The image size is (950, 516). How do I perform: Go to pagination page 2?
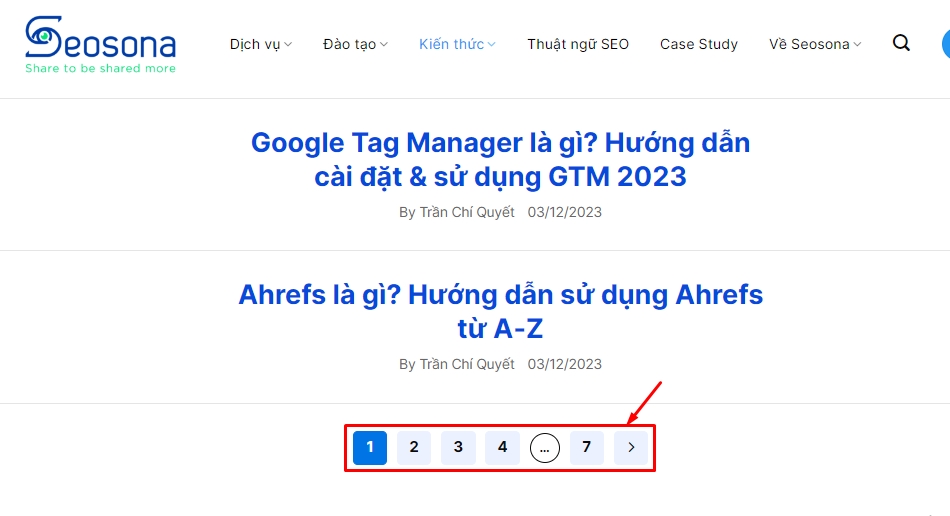[414, 448]
